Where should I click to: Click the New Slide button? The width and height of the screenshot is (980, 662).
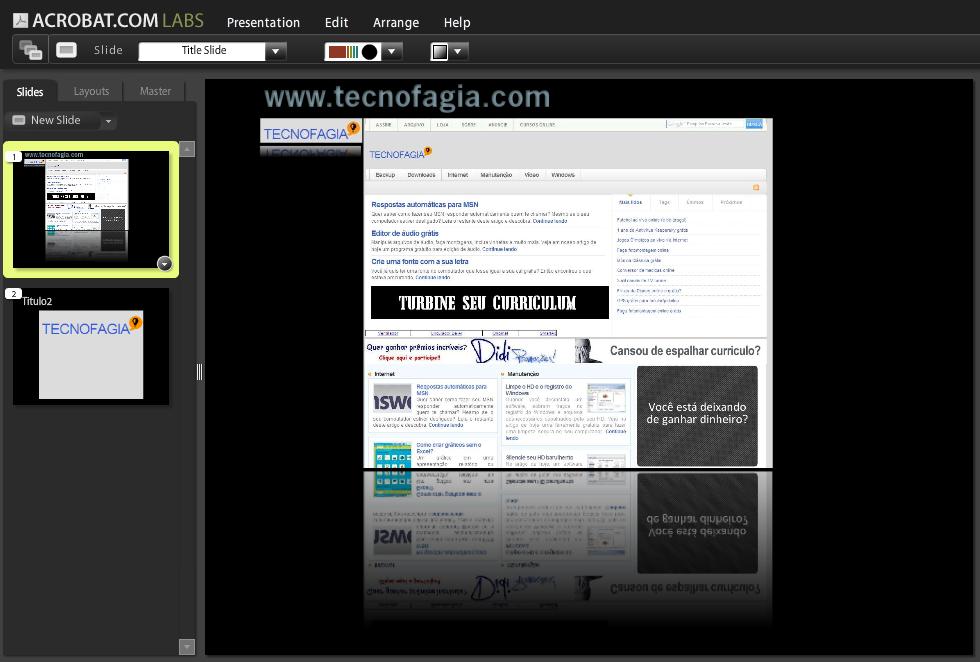(x=55, y=120)
